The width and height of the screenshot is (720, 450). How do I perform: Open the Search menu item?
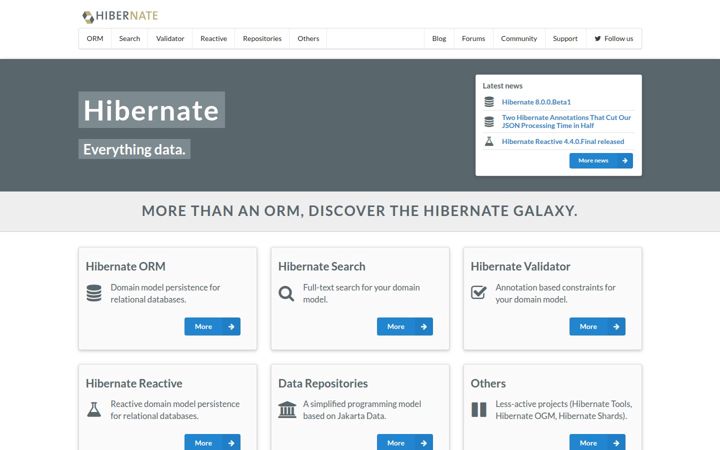(x=129, y=39)
